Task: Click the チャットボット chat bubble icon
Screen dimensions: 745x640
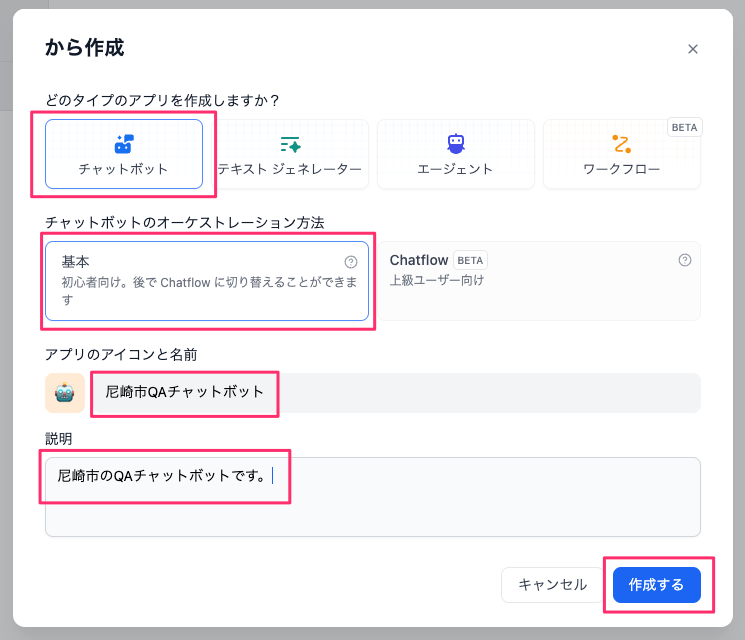Action: 124,144
